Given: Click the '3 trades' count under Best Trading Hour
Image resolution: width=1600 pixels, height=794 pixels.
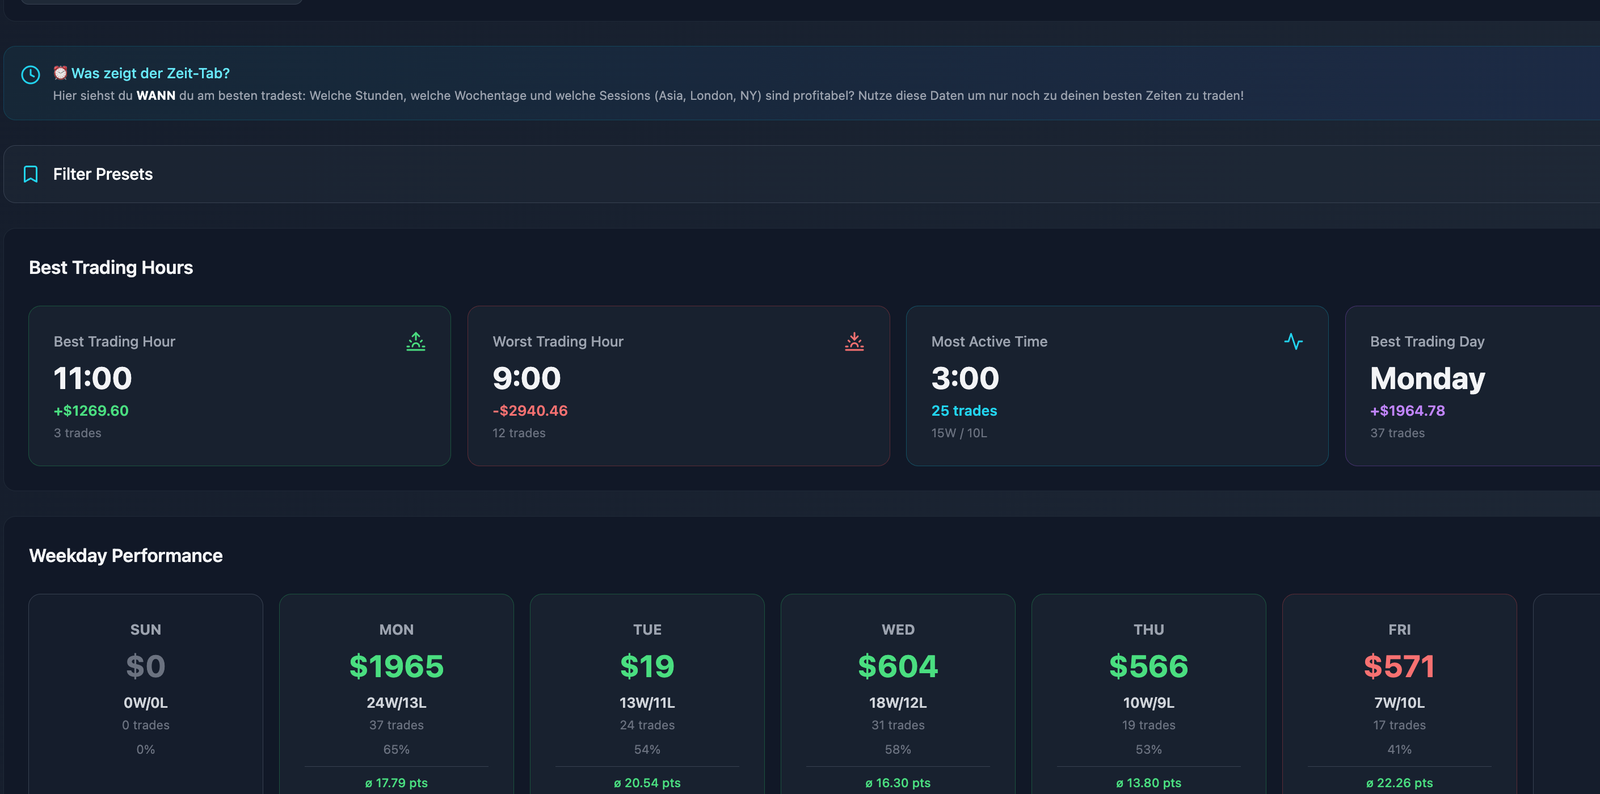Looking at the screenshot, I should coord(77,433).
